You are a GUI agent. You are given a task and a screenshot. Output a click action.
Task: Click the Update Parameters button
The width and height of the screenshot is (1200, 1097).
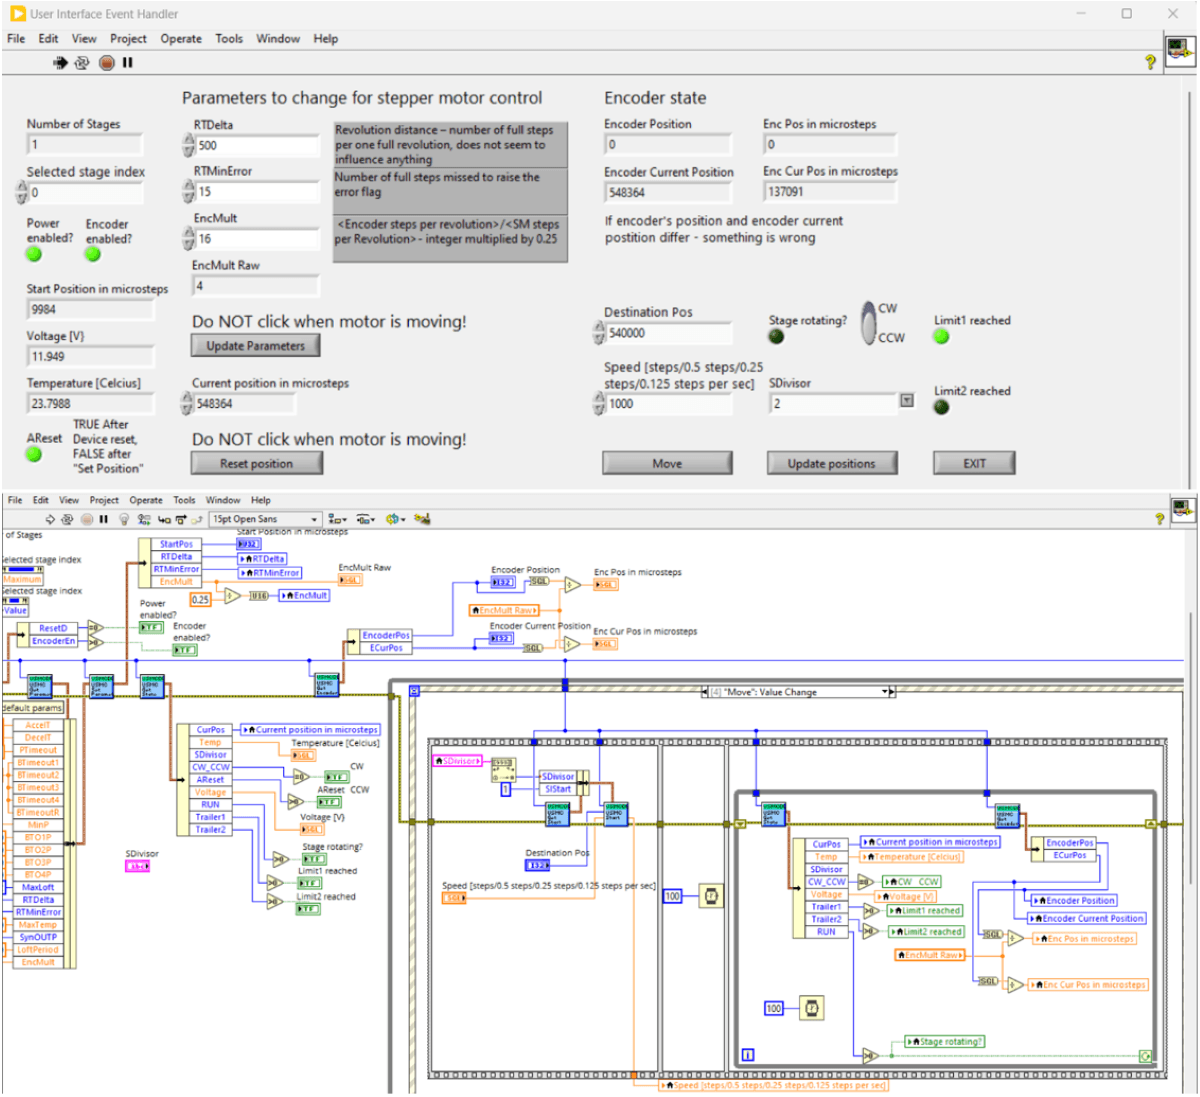(x=255, y=346)
